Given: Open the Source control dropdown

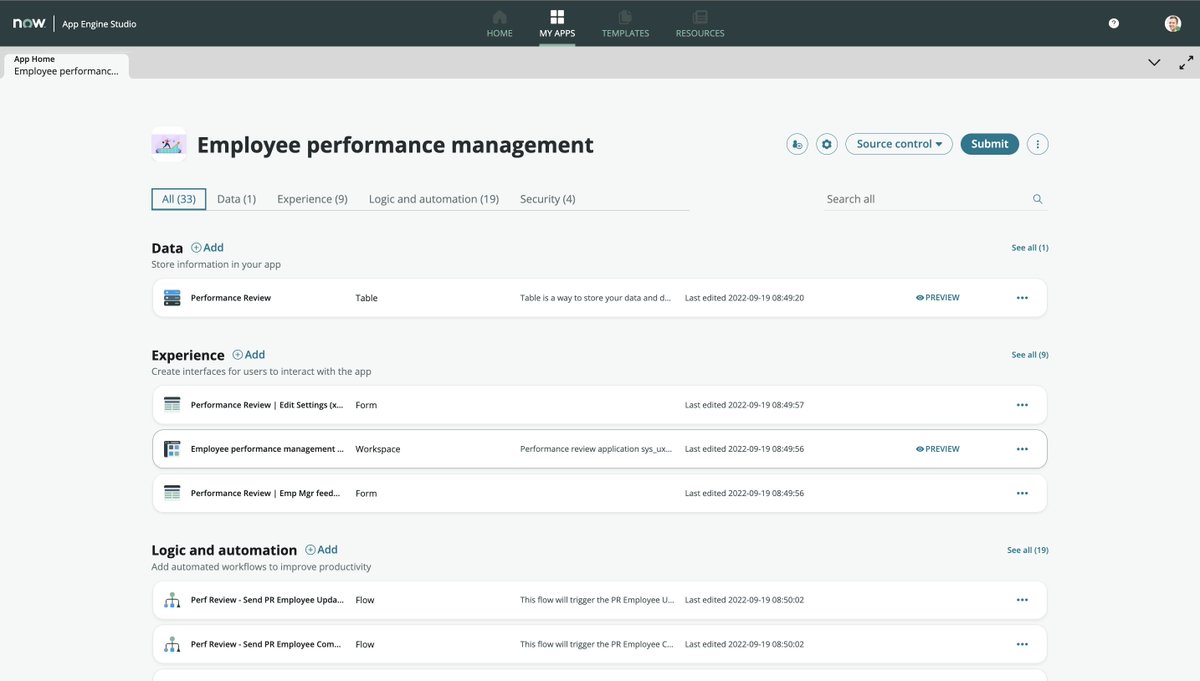Looking at the screenshot, I should (899, 144).
